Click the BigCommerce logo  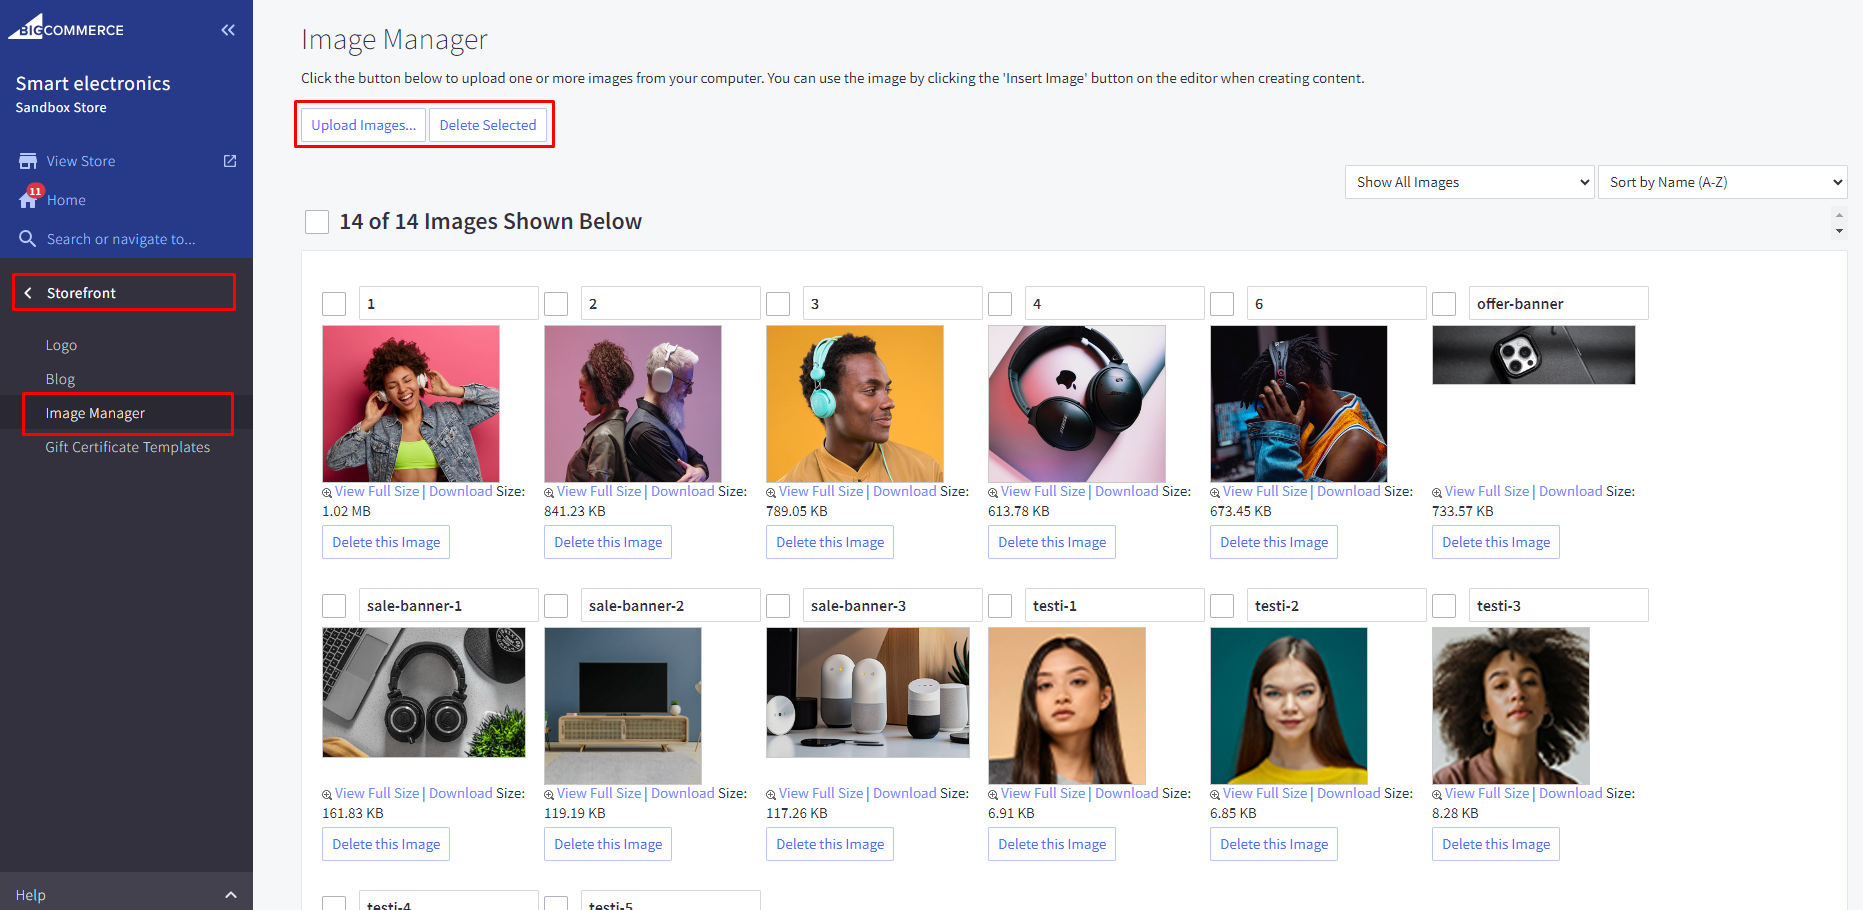point(66,27)
